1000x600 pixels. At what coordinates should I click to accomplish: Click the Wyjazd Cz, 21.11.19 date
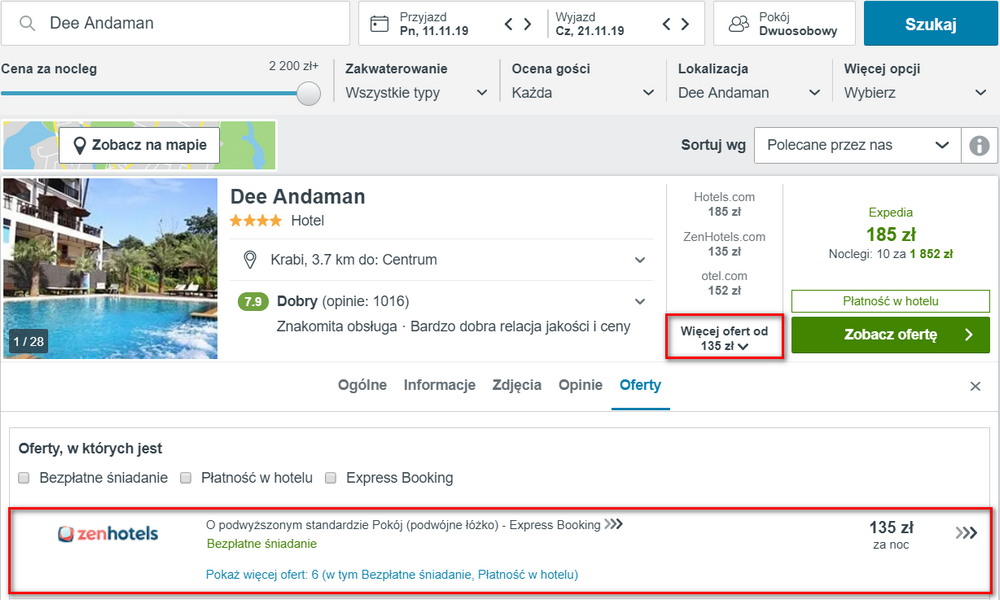(x=589, y=24)
